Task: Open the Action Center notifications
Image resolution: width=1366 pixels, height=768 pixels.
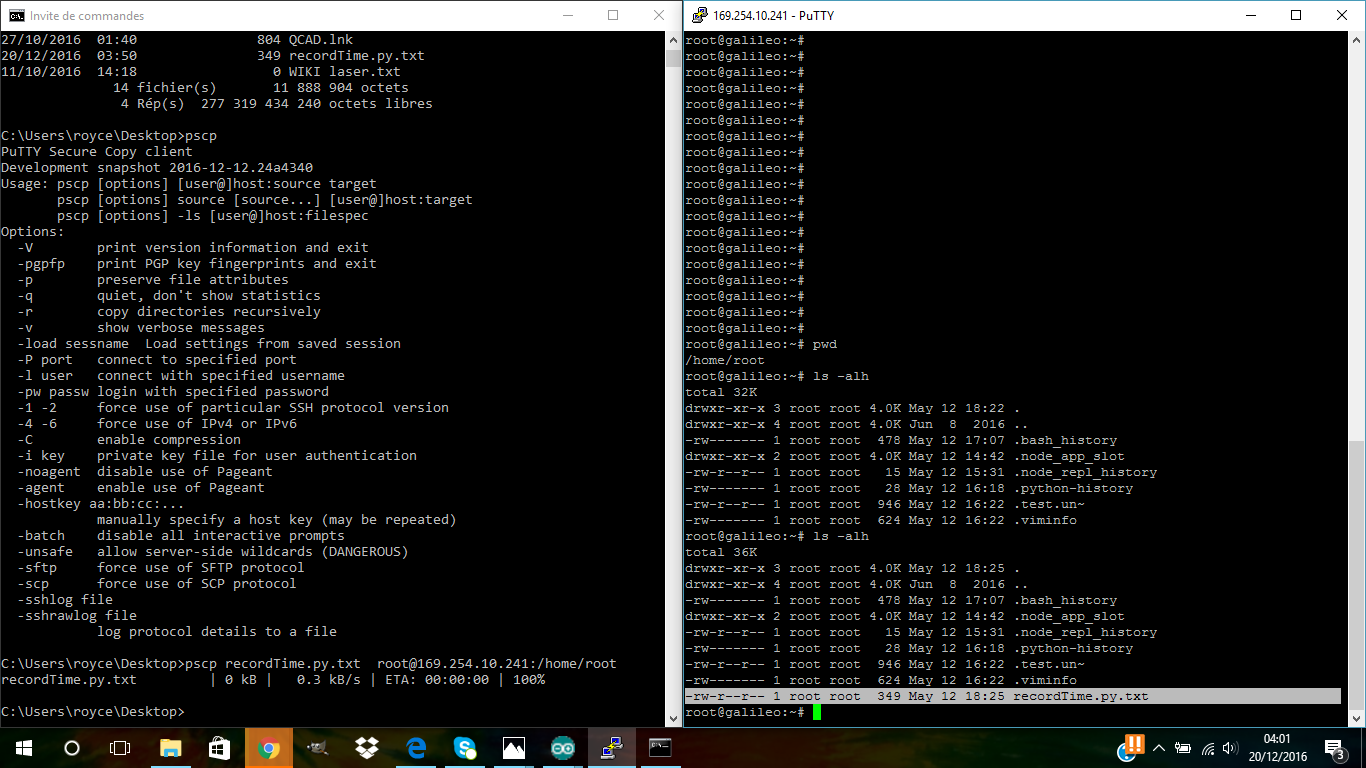Action: [1334, 748]
